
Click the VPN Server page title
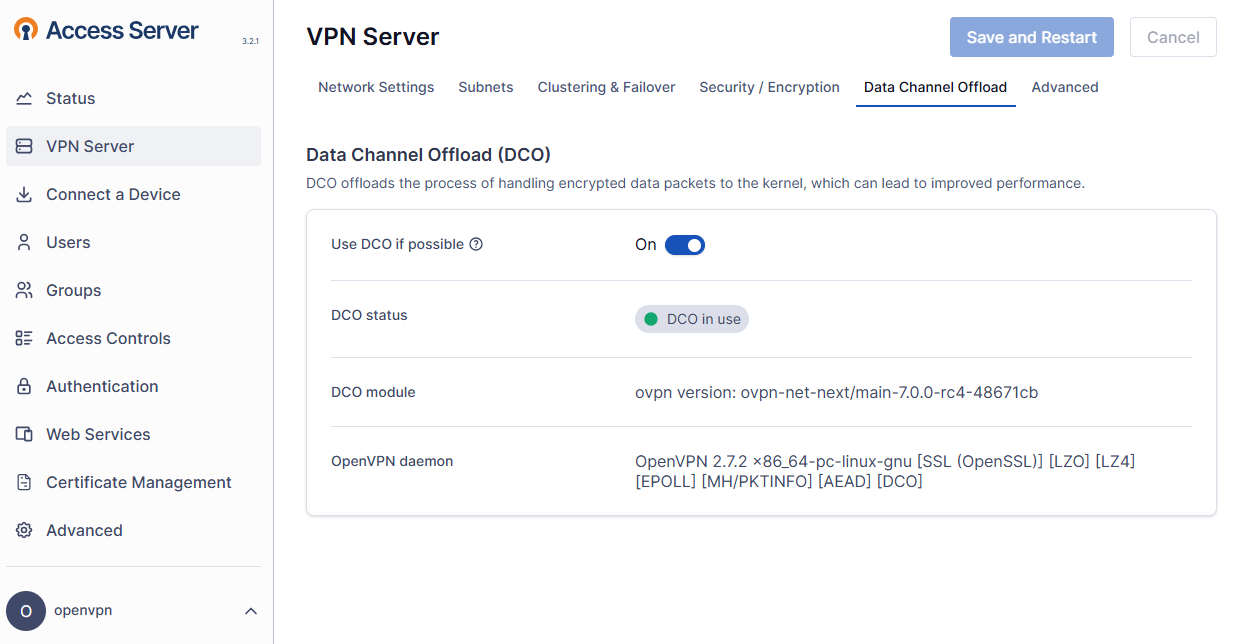(x=373, y=37)
